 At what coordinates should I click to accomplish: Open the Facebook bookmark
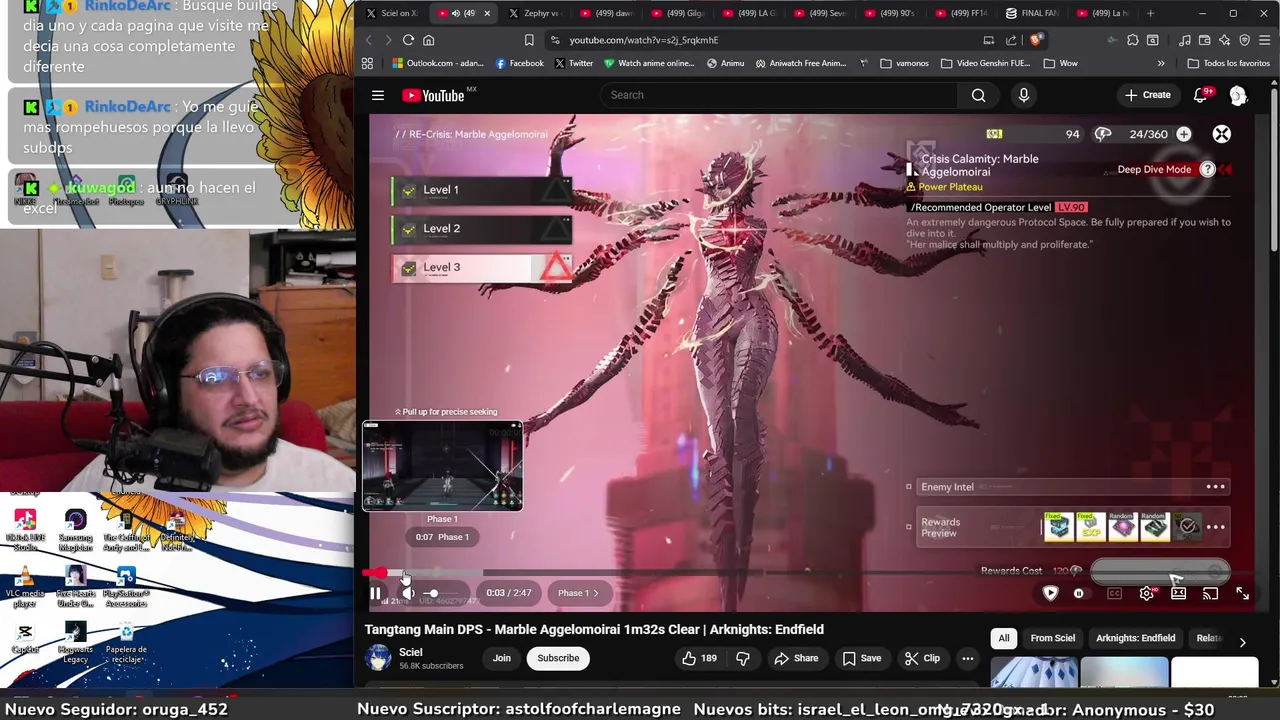tap(520, 63)
